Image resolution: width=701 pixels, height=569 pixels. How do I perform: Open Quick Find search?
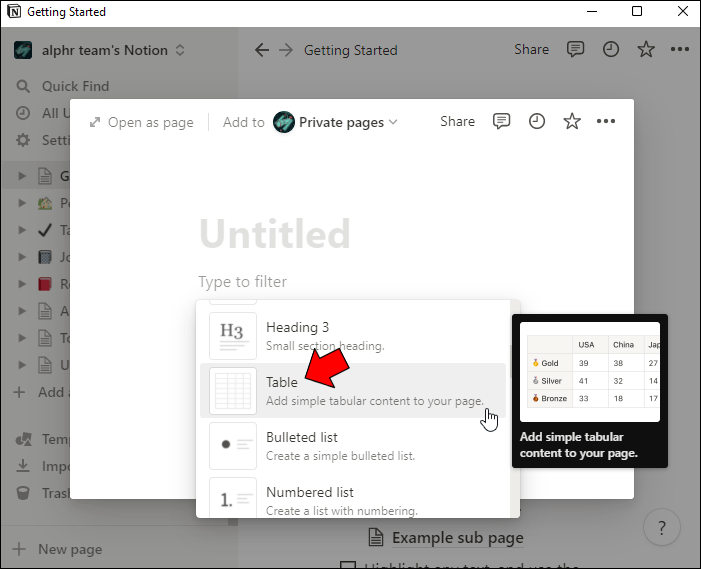(x=63, y=86)
